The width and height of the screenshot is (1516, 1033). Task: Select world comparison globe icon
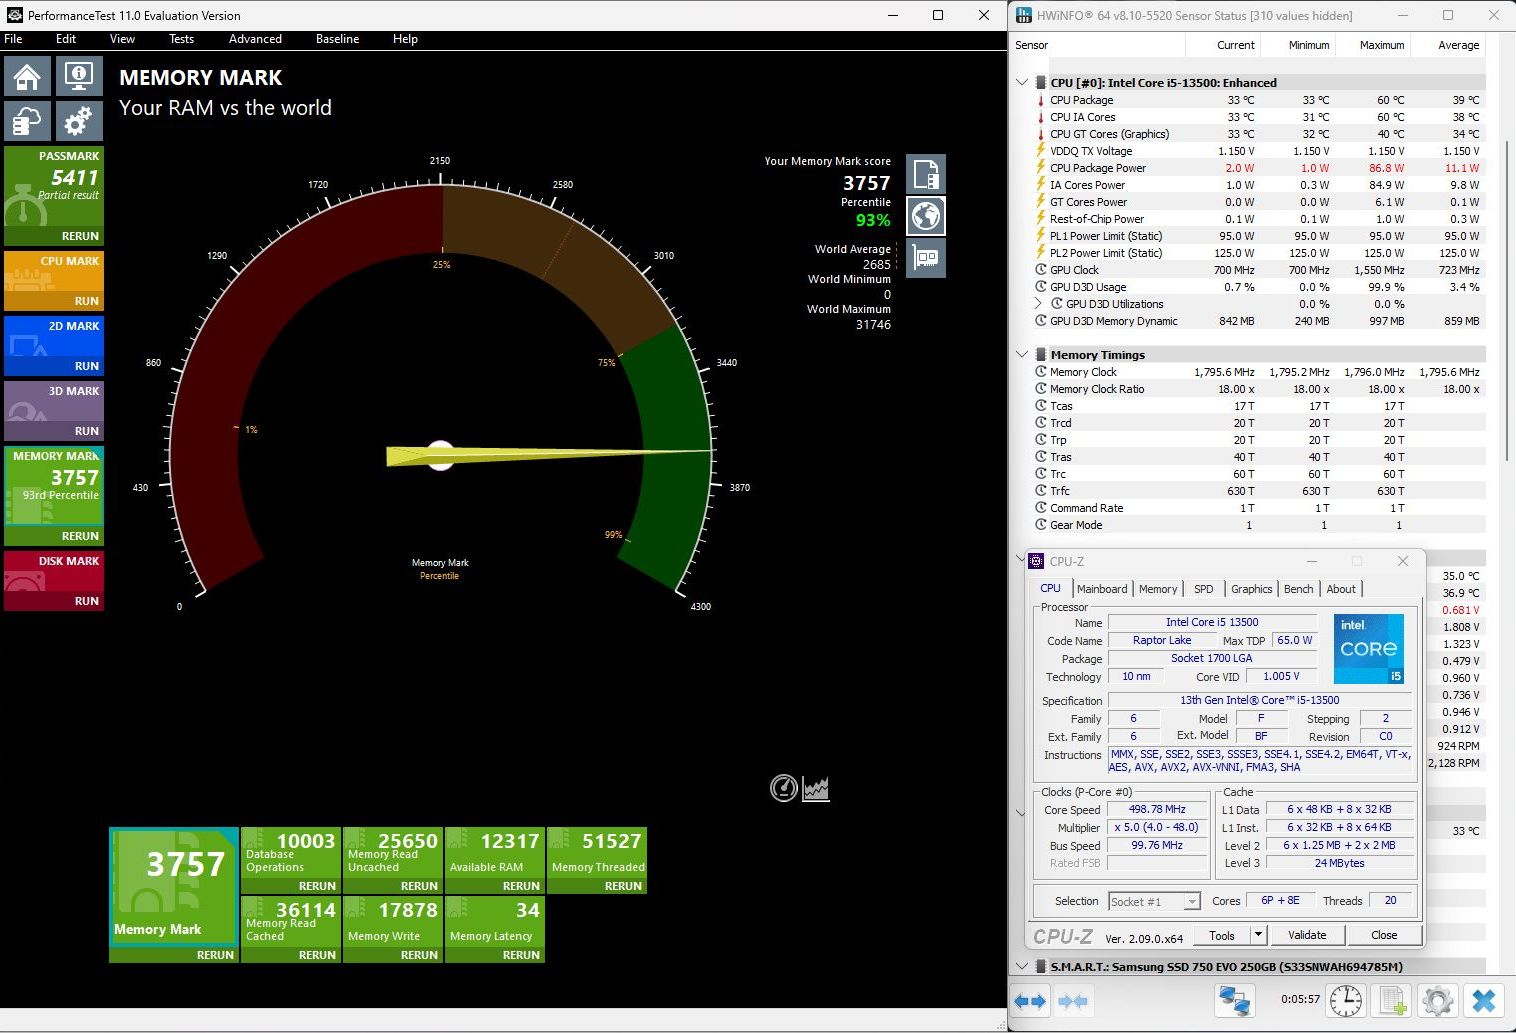(926, 216)
